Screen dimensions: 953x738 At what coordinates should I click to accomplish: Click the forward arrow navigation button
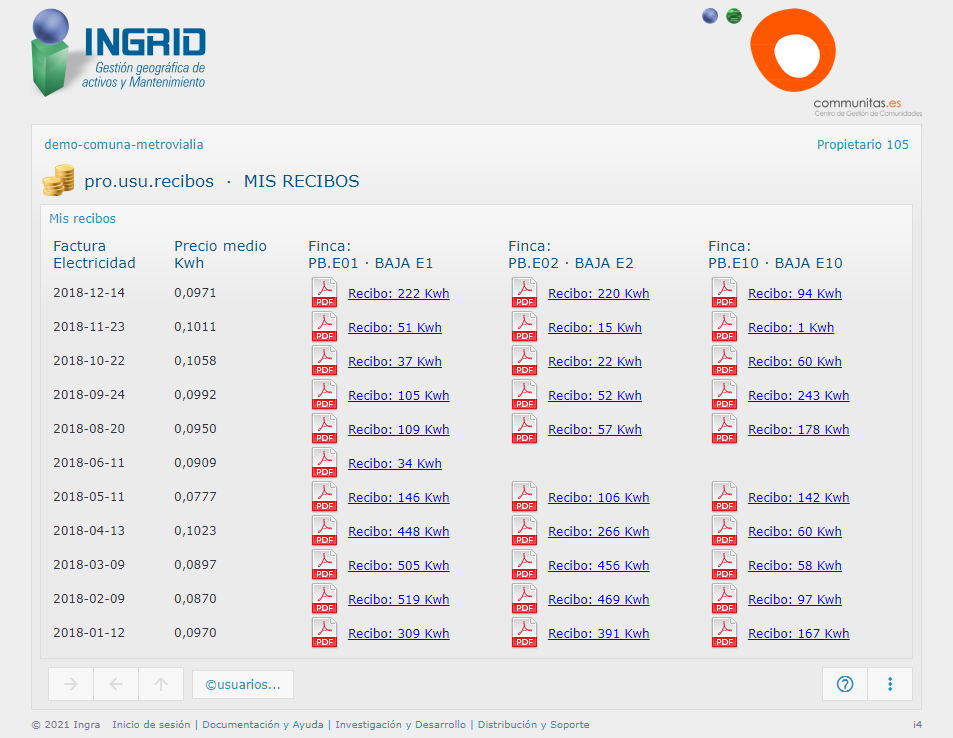[x=71, y=685]
